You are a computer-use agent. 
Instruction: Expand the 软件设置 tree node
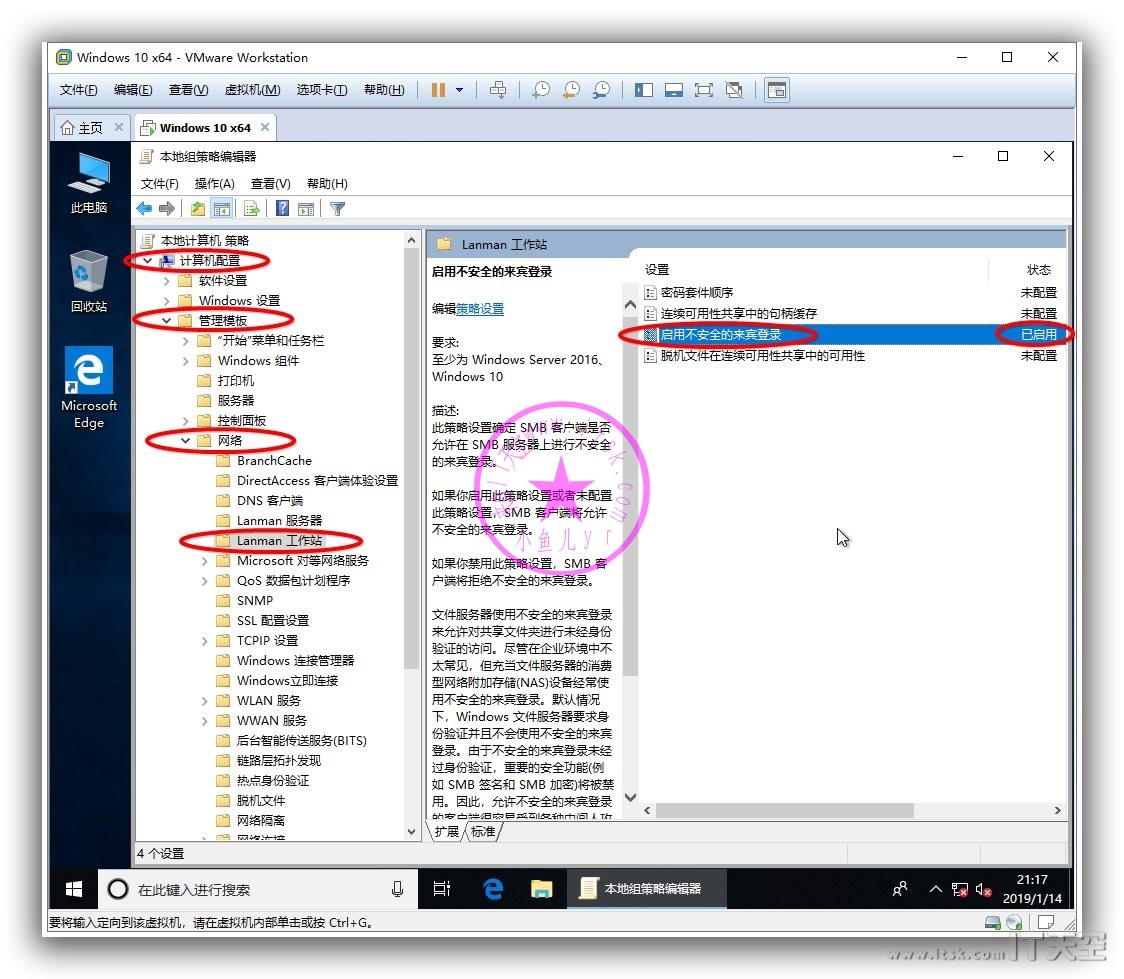pyautogui.click(x=167, y=281)
